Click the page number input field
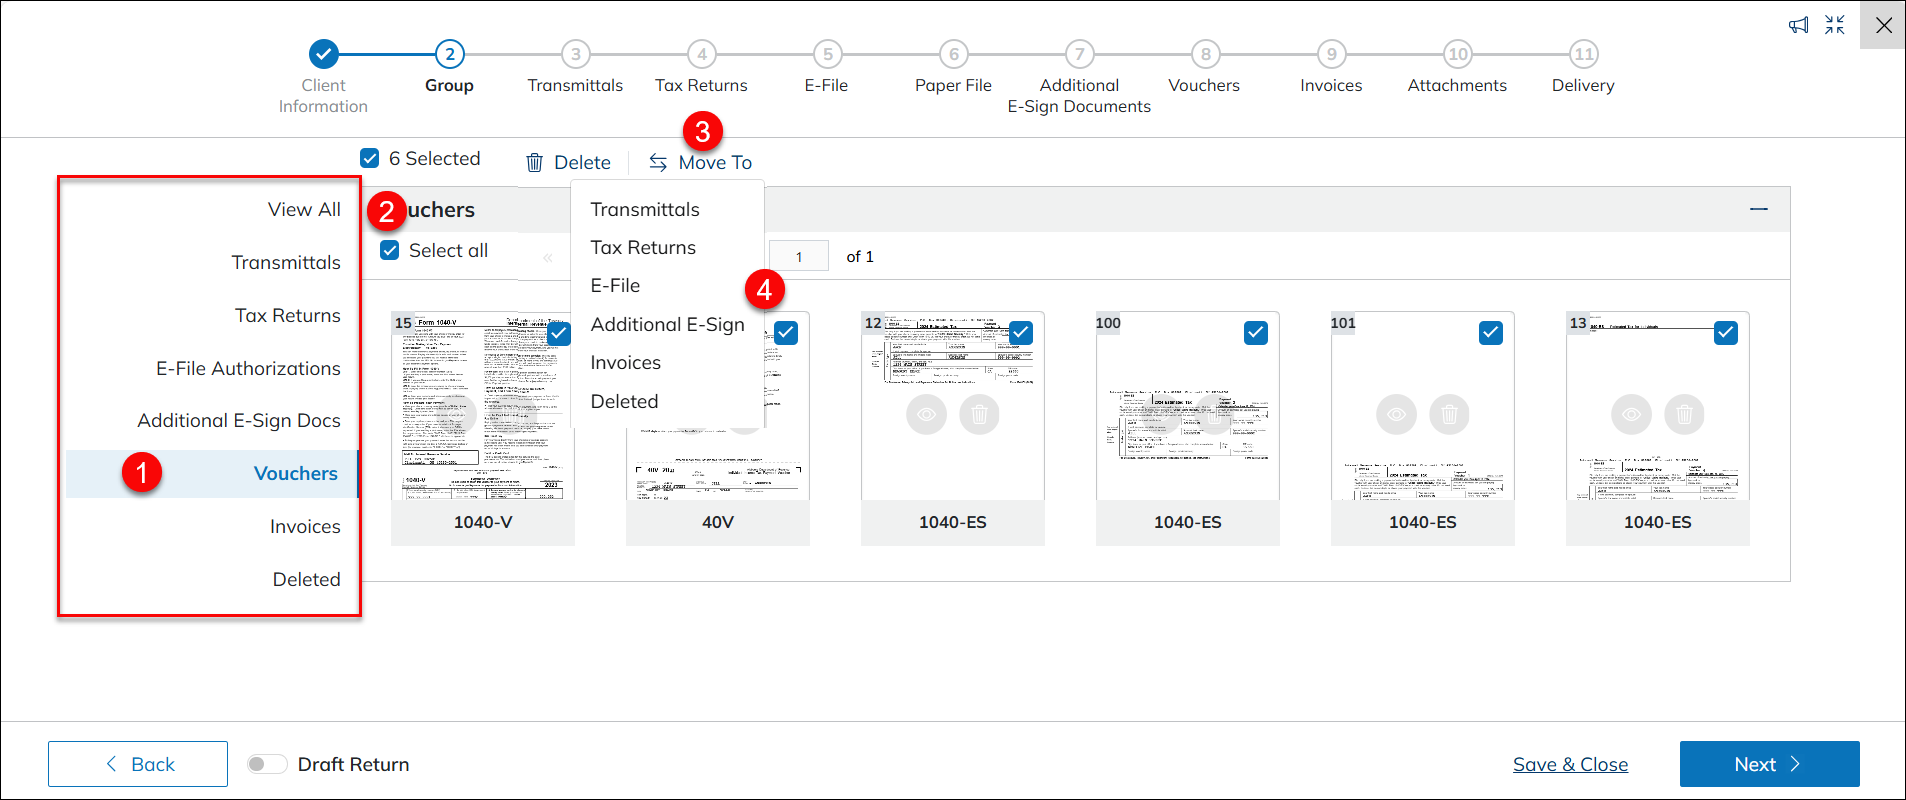 pos(799,257)
